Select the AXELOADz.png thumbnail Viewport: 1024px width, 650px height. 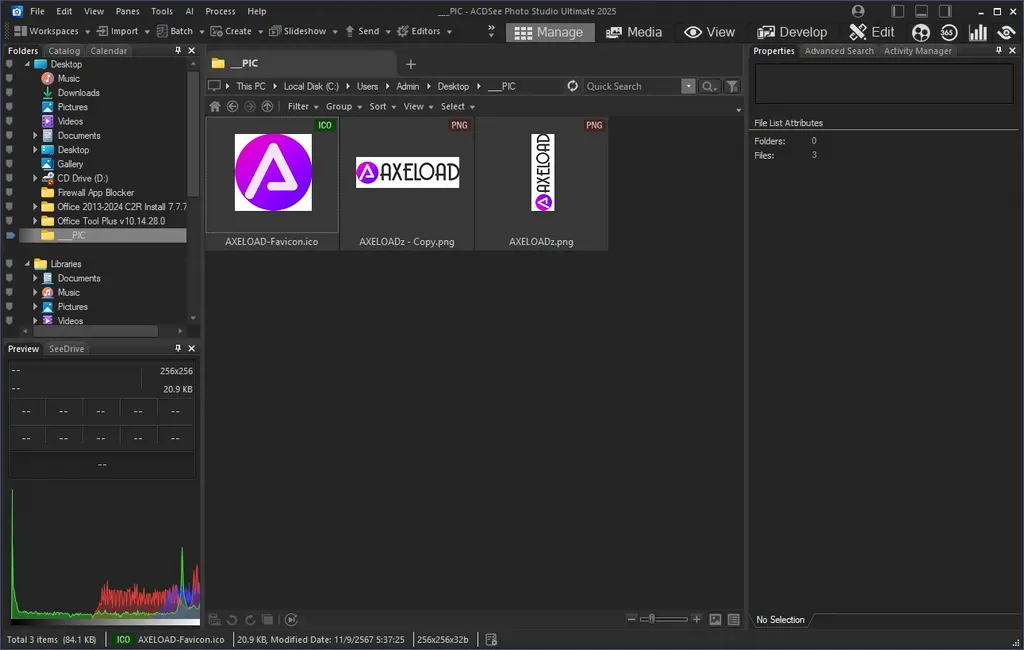[x=541, y=183]
